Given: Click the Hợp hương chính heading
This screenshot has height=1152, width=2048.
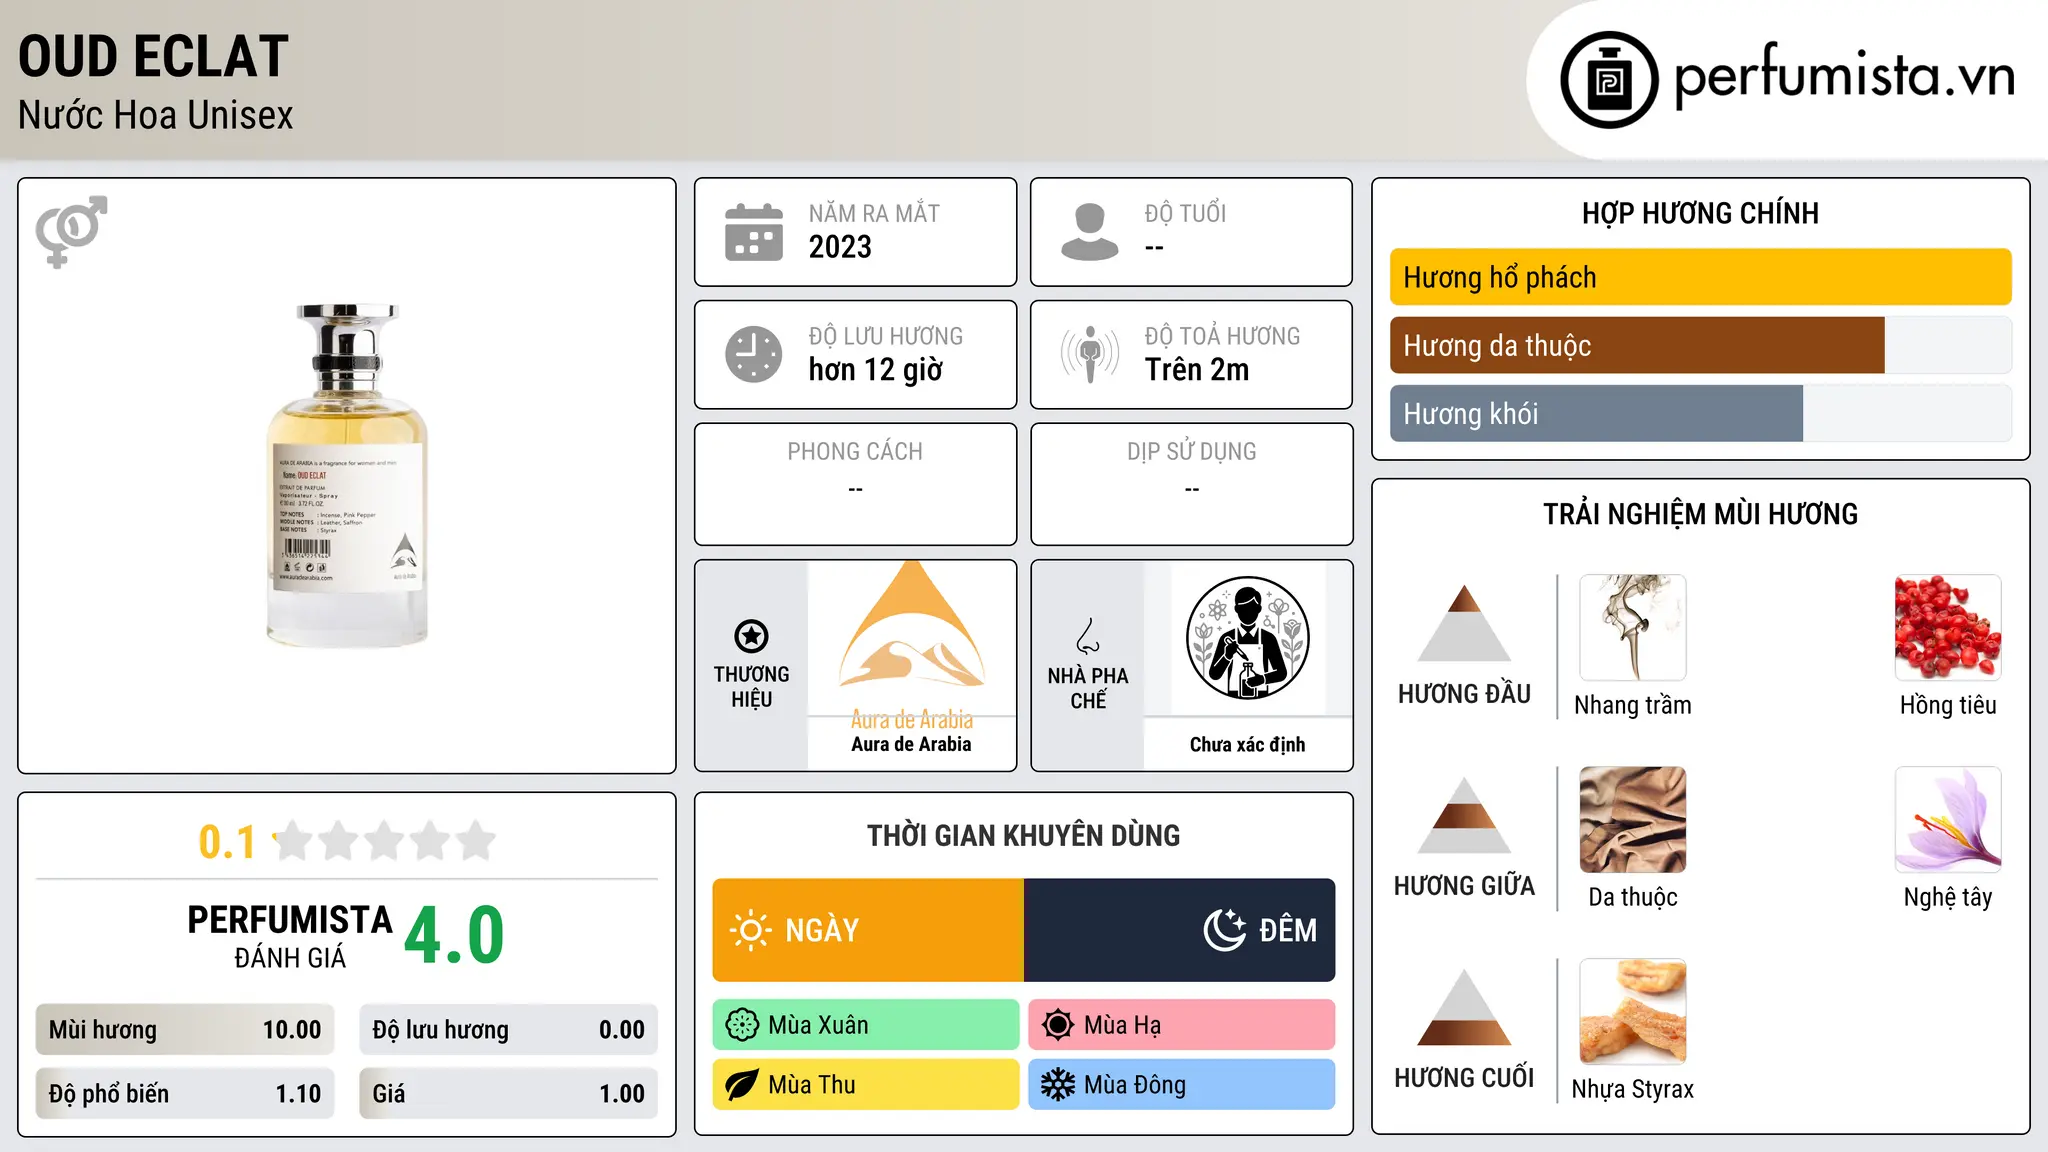Looking at the screenshot, I should (1700, 213).
